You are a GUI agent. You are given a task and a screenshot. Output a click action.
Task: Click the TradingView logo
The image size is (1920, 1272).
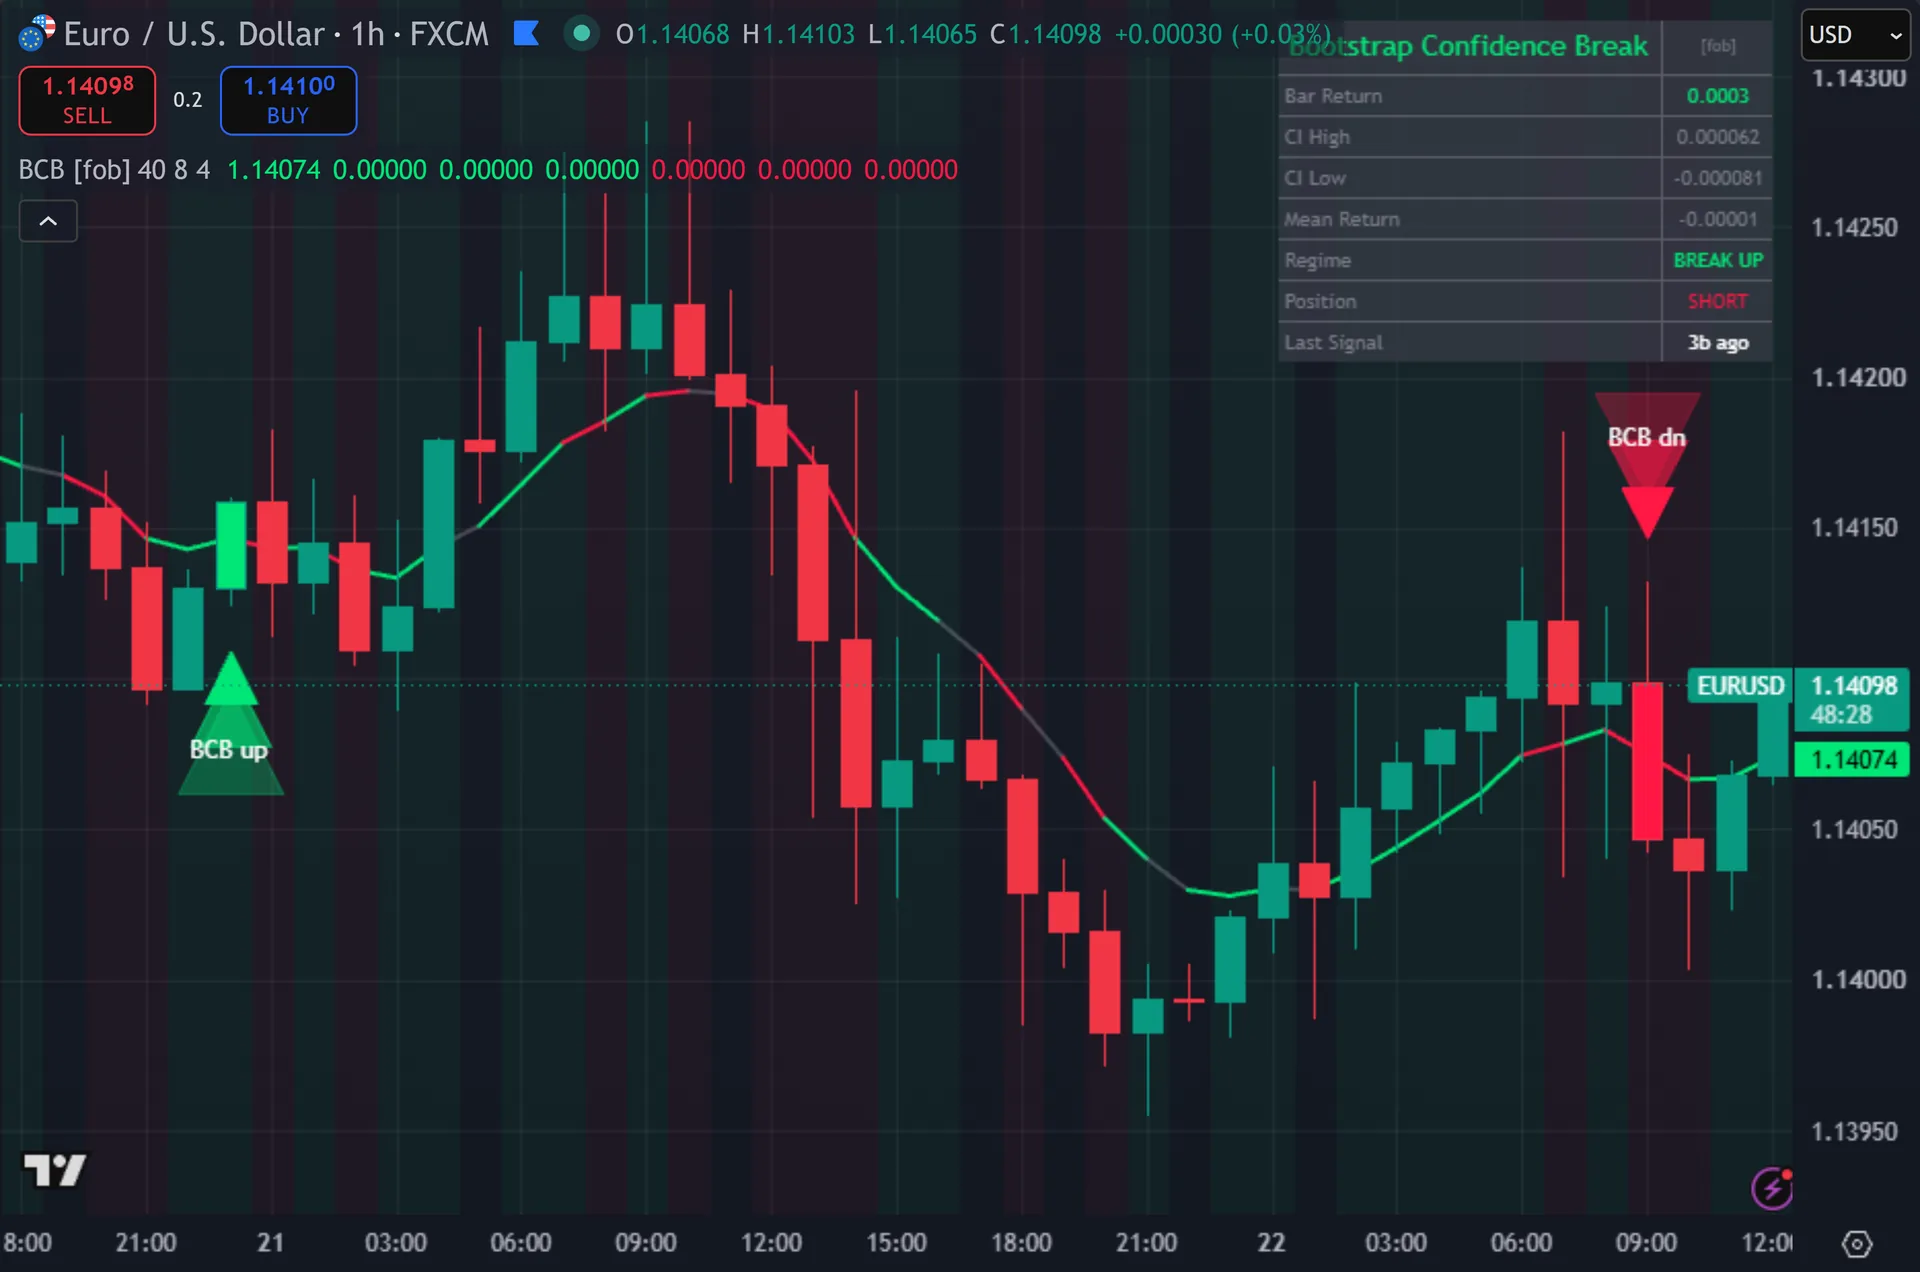click(54, 1170)
